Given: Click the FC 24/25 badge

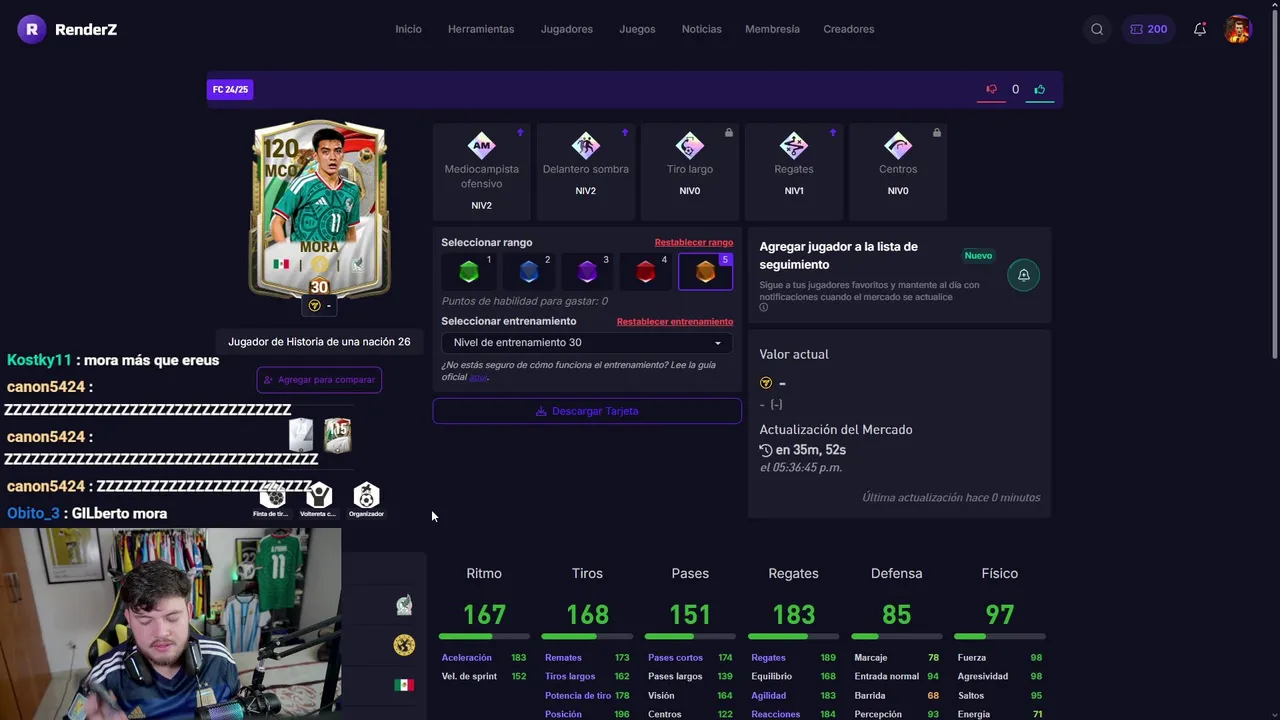Looking at the screenshot, I should 230,89.
